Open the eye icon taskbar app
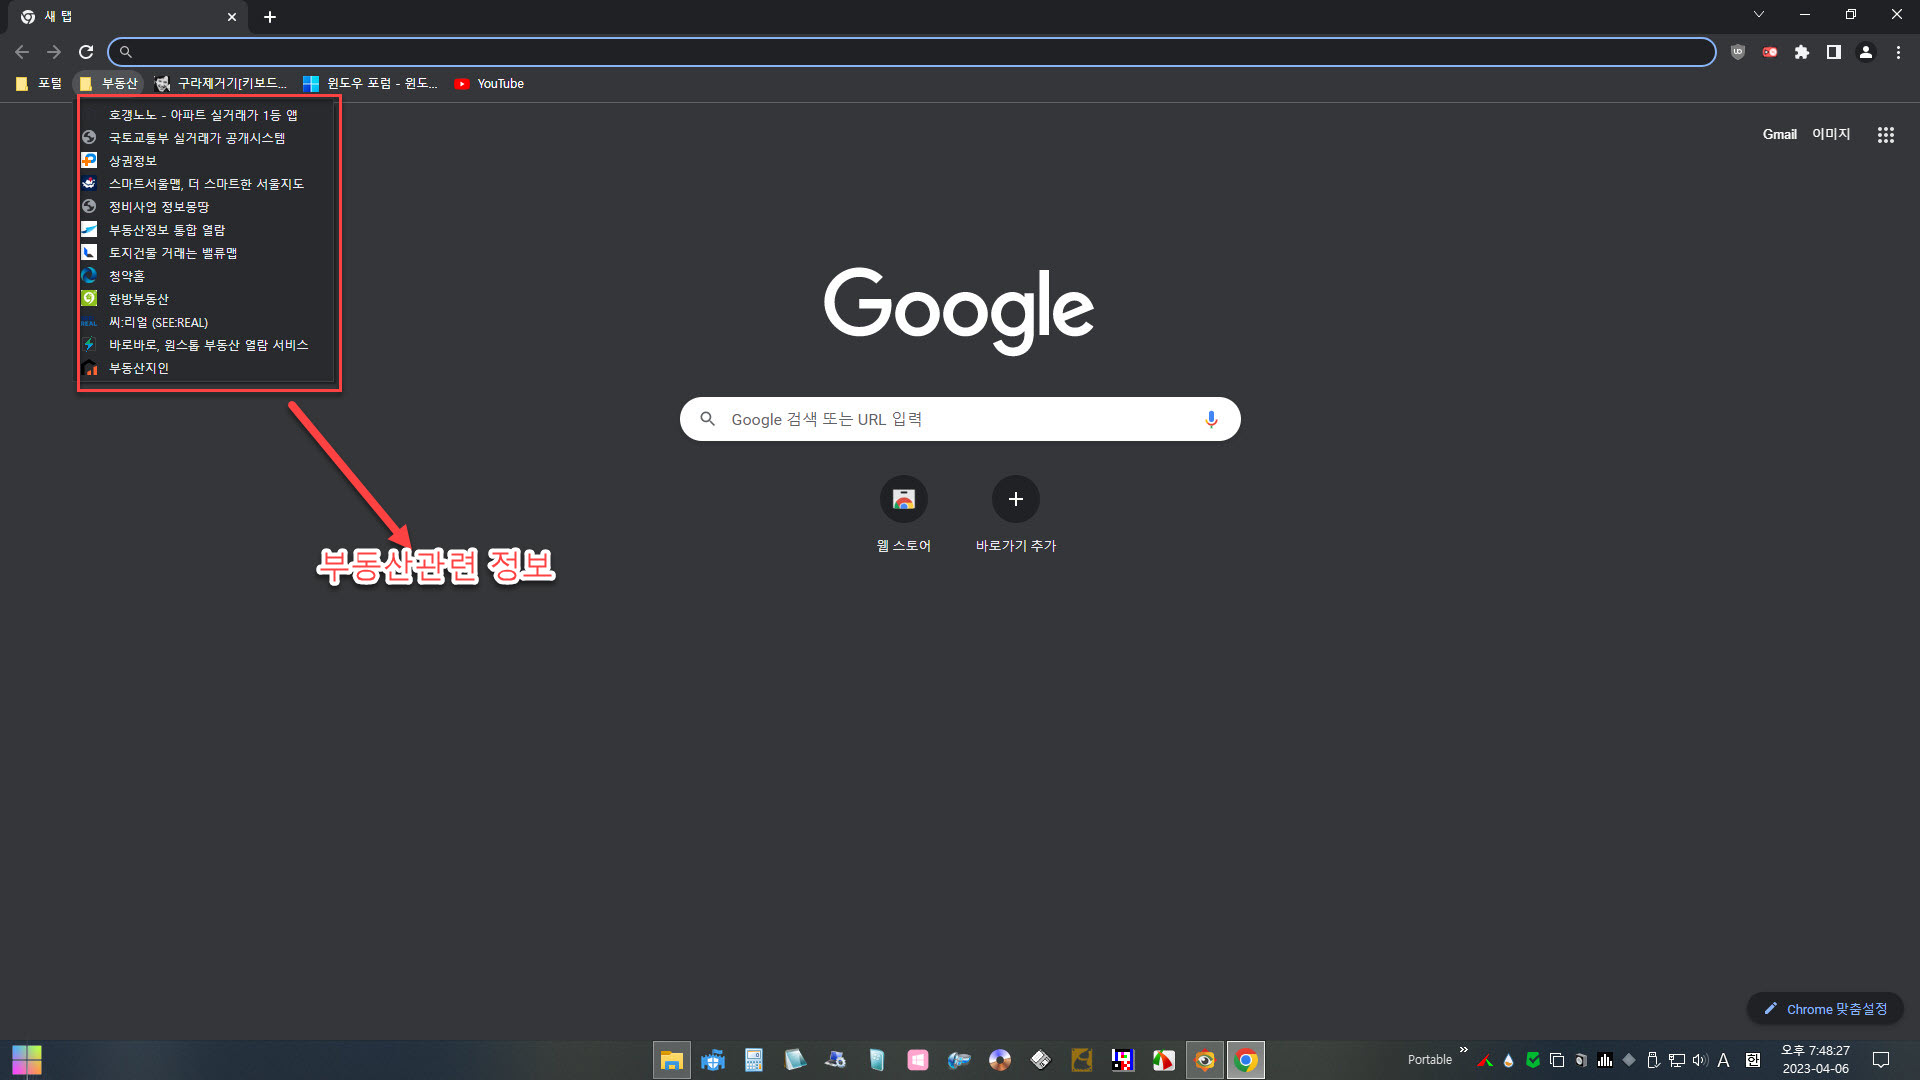This screenshot has height=1080, width=1920. point(1205,1060)
